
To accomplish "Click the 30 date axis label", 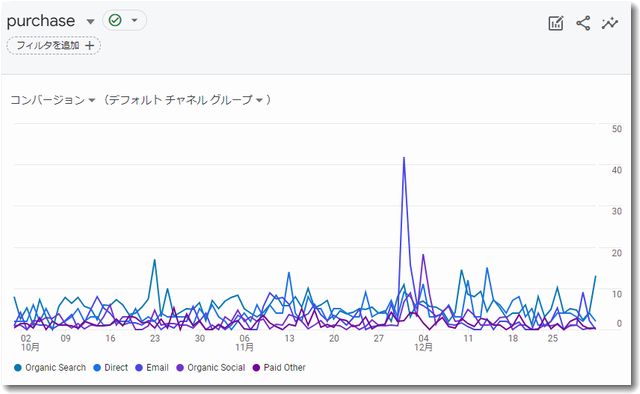I will coord(200,338).
